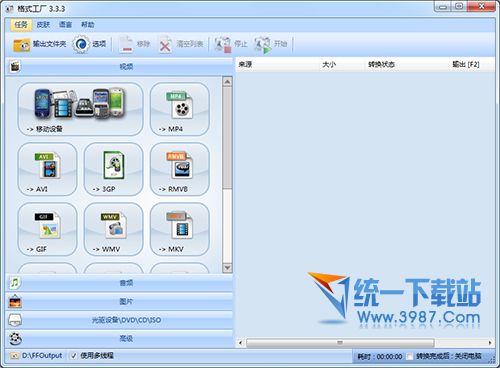Click format list scroll down arrow
This screenshot has width=500, height=368.
click(227, 268)
